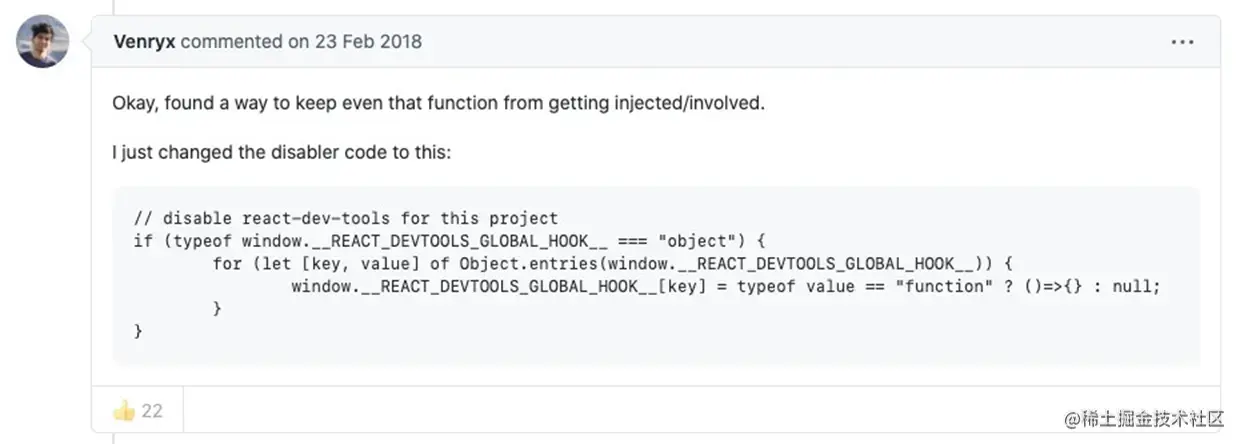Click the Venryx user avatar
This screenshot has width=1240, height=444.
click(x=42, y=42)
